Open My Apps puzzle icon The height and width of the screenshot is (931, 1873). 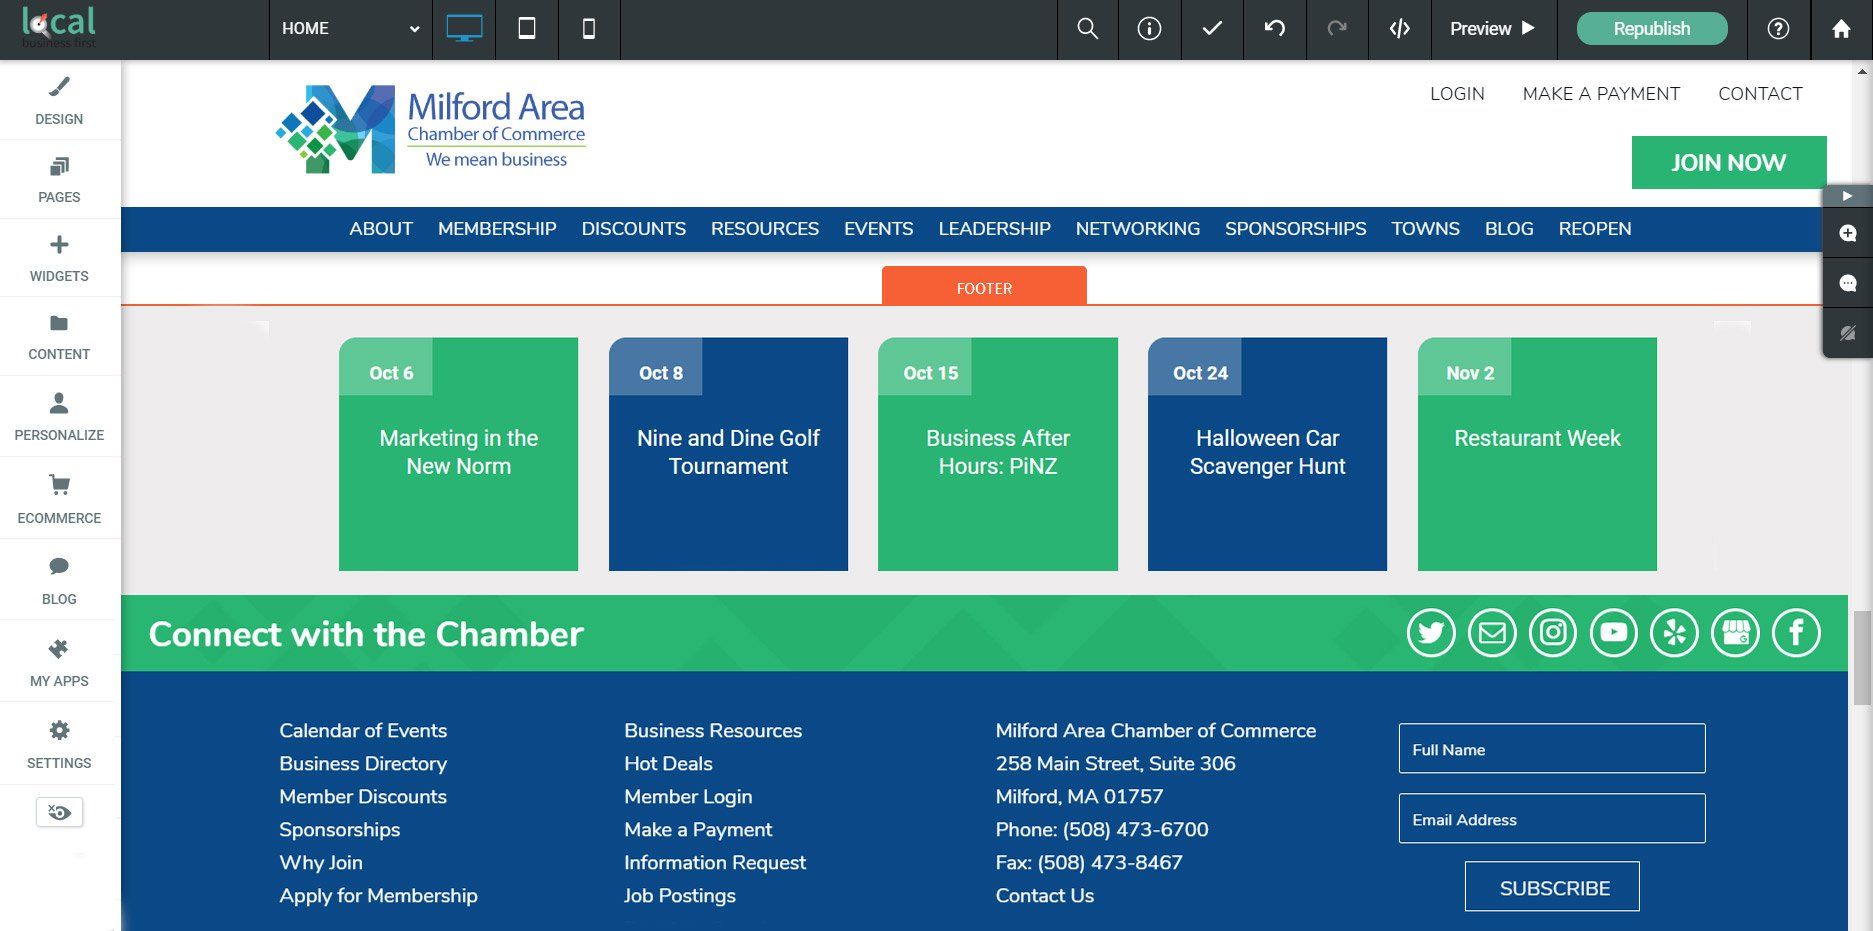[59, 662]
